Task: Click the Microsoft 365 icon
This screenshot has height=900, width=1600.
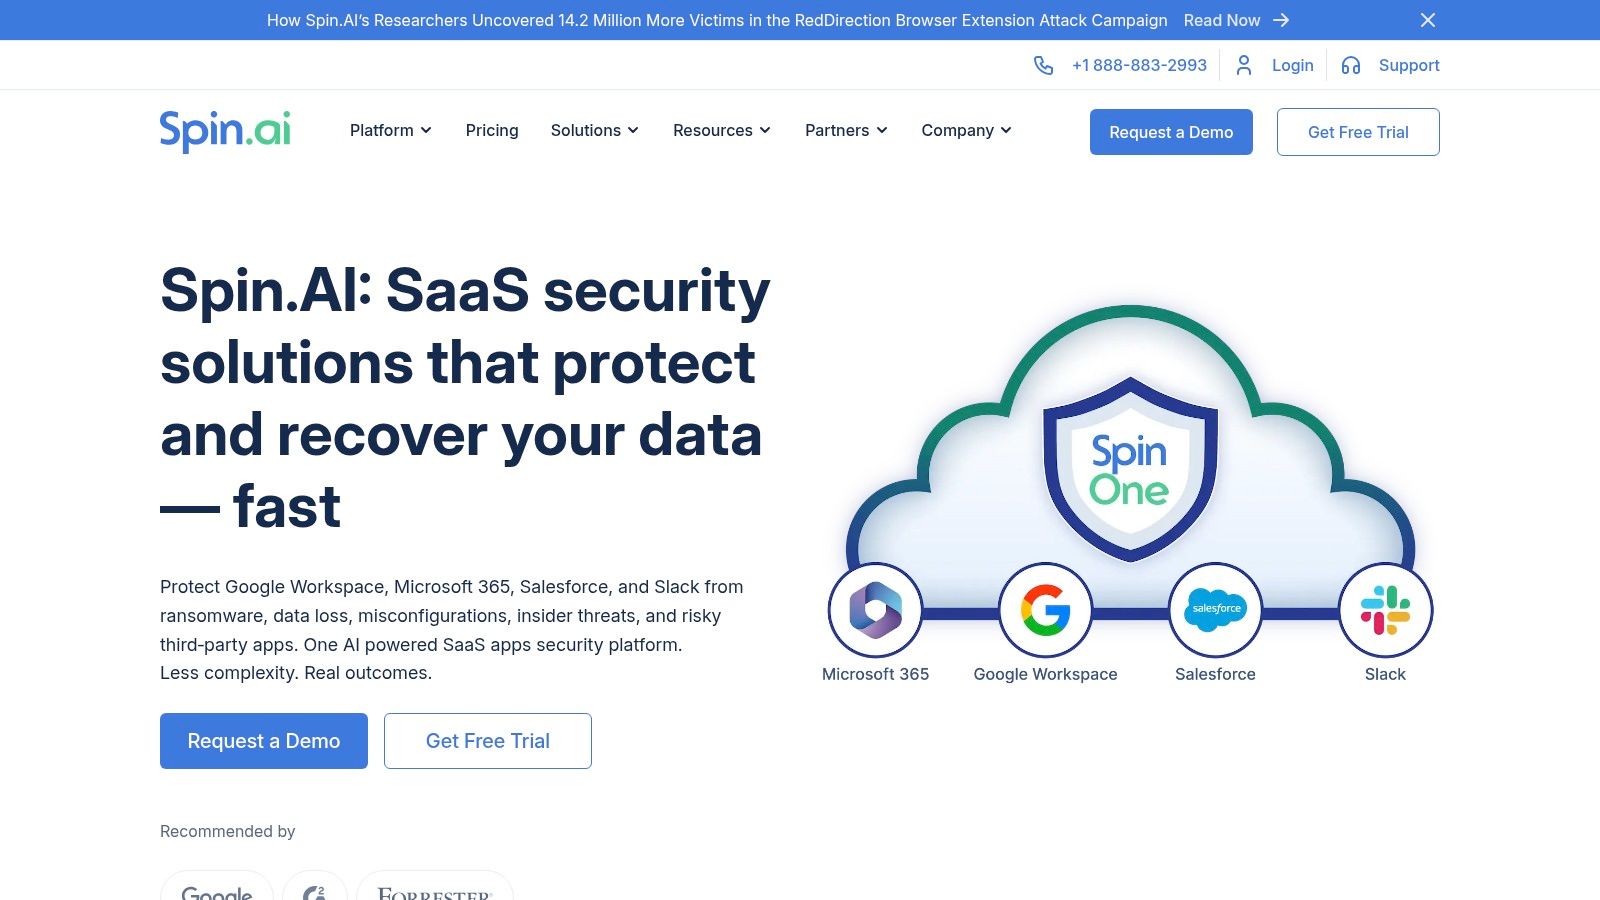Action: (x=875, y=610)
